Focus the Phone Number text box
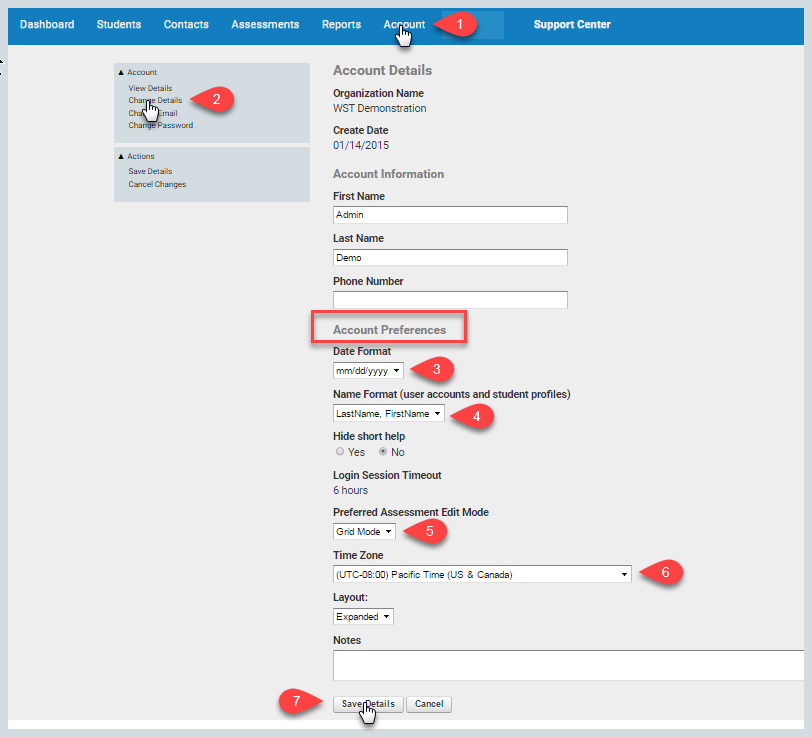 (450, 300)
